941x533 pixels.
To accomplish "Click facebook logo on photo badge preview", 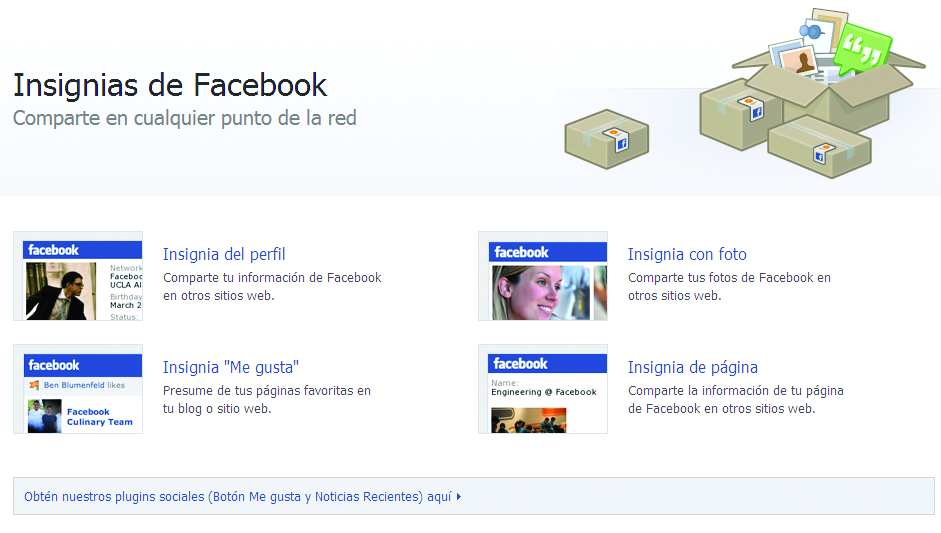I will click(521, 252).
